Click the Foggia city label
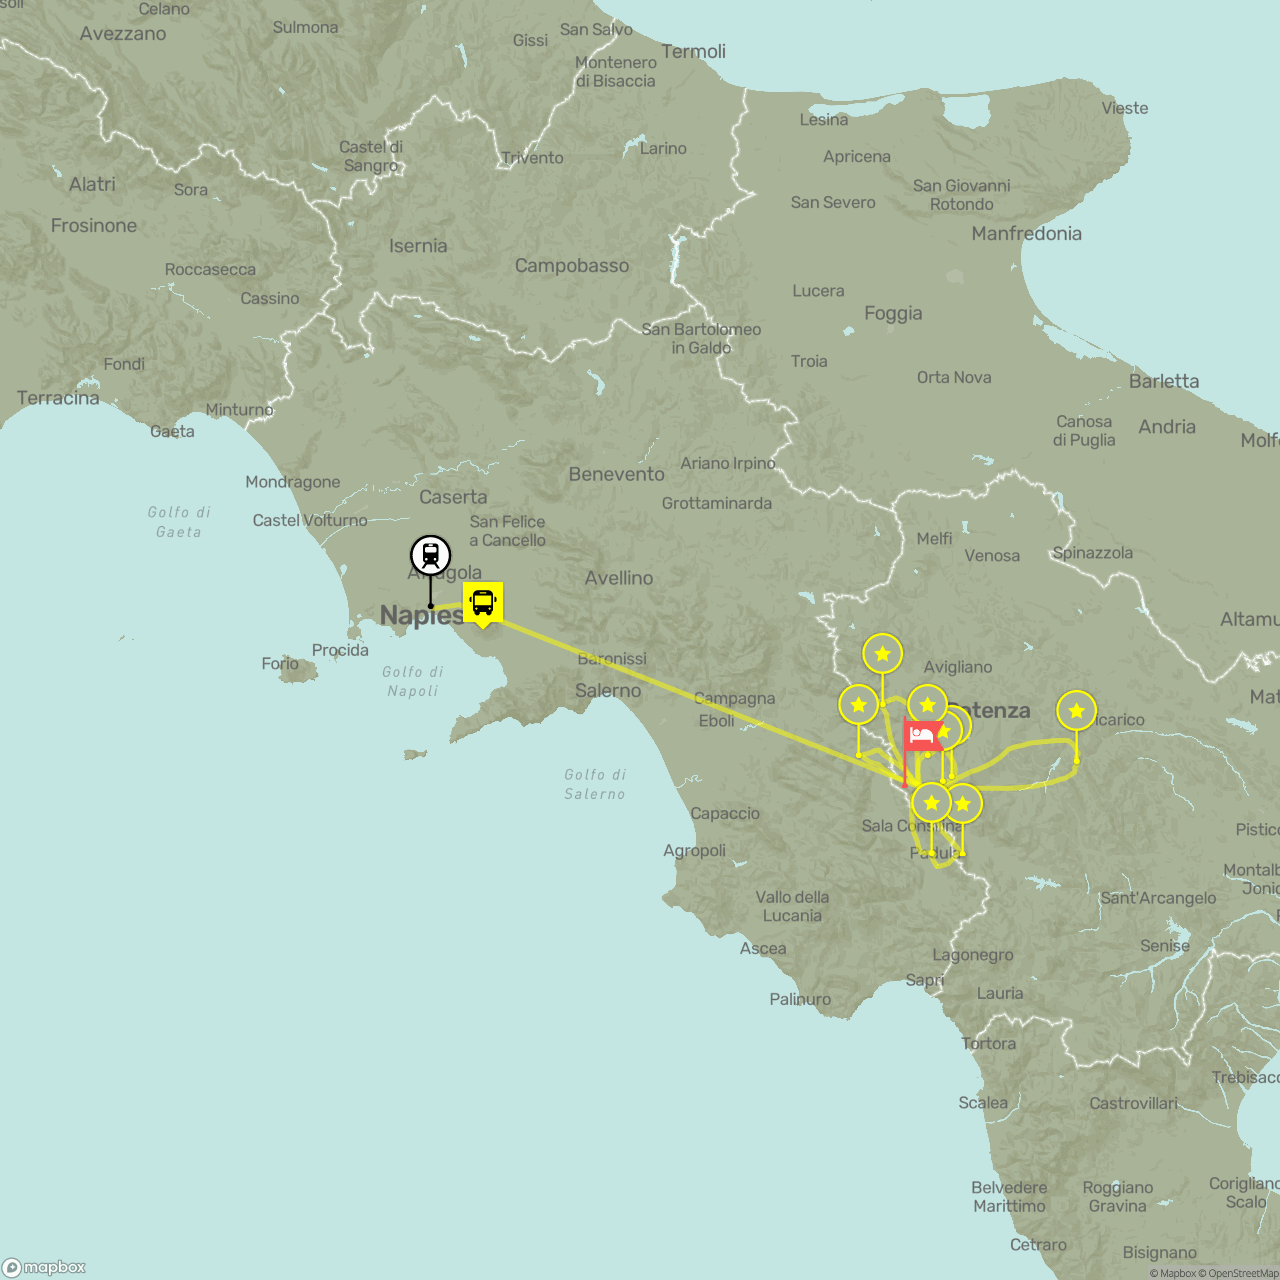1280x1280 pixels. click(x=893, y=314)
